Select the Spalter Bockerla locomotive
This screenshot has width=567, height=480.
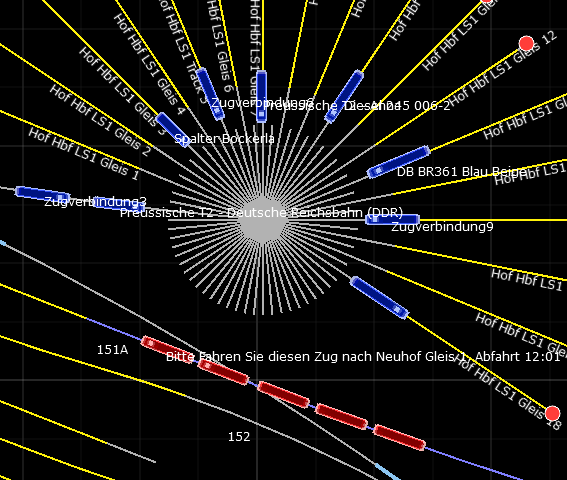[173, 129]
